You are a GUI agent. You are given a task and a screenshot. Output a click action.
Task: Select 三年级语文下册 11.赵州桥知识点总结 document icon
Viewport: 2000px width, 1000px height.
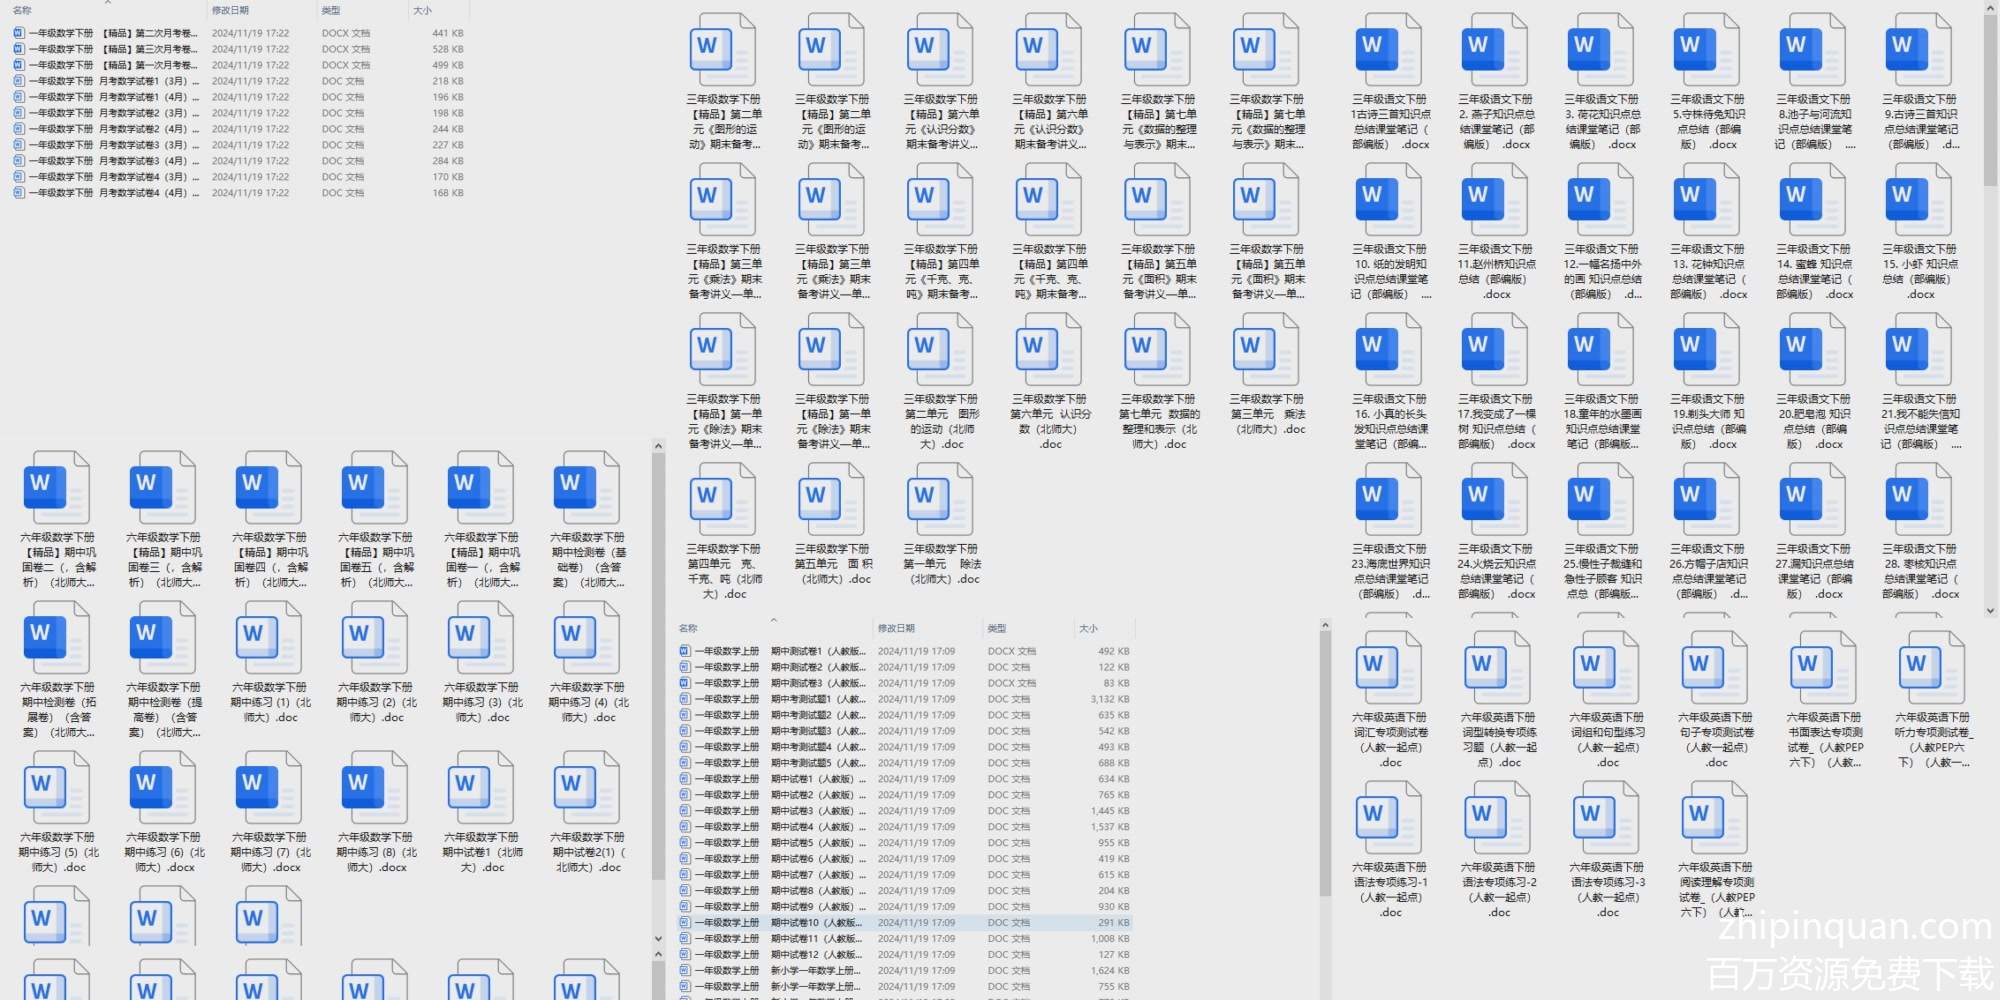1494,200
